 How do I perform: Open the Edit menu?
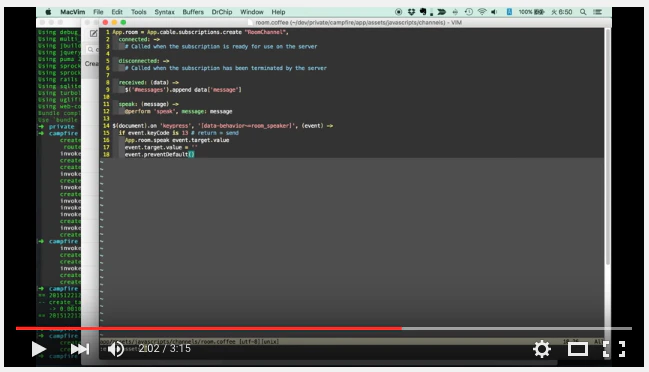pos(117,12)
